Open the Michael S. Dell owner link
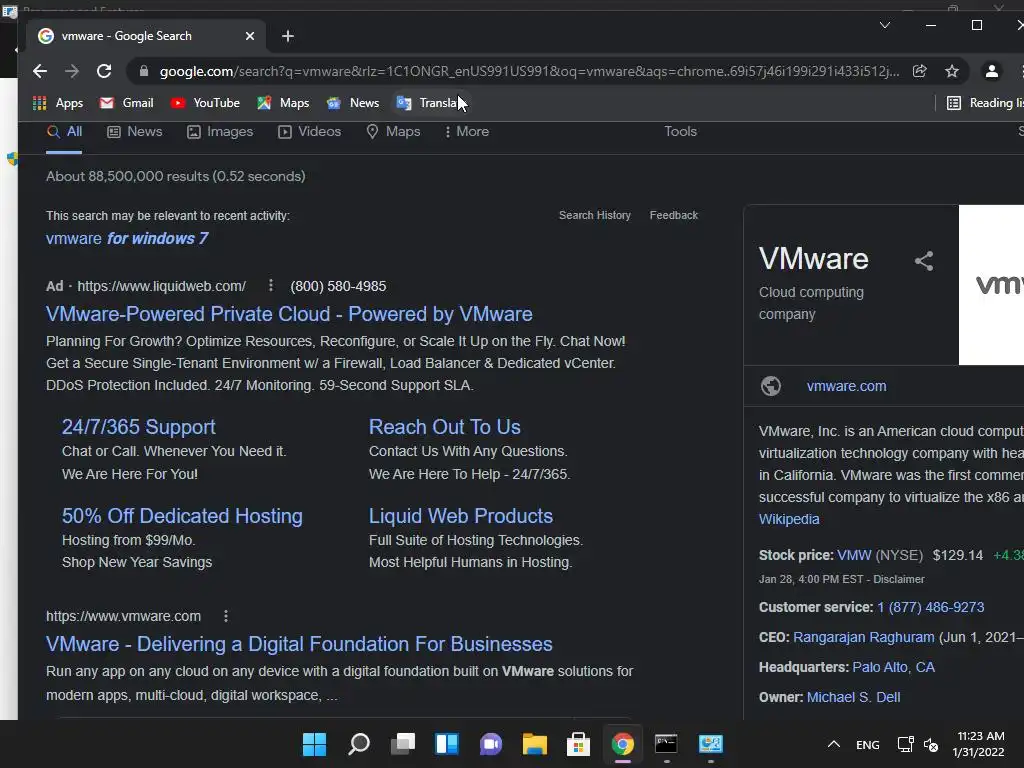 [x=854, y=697]
